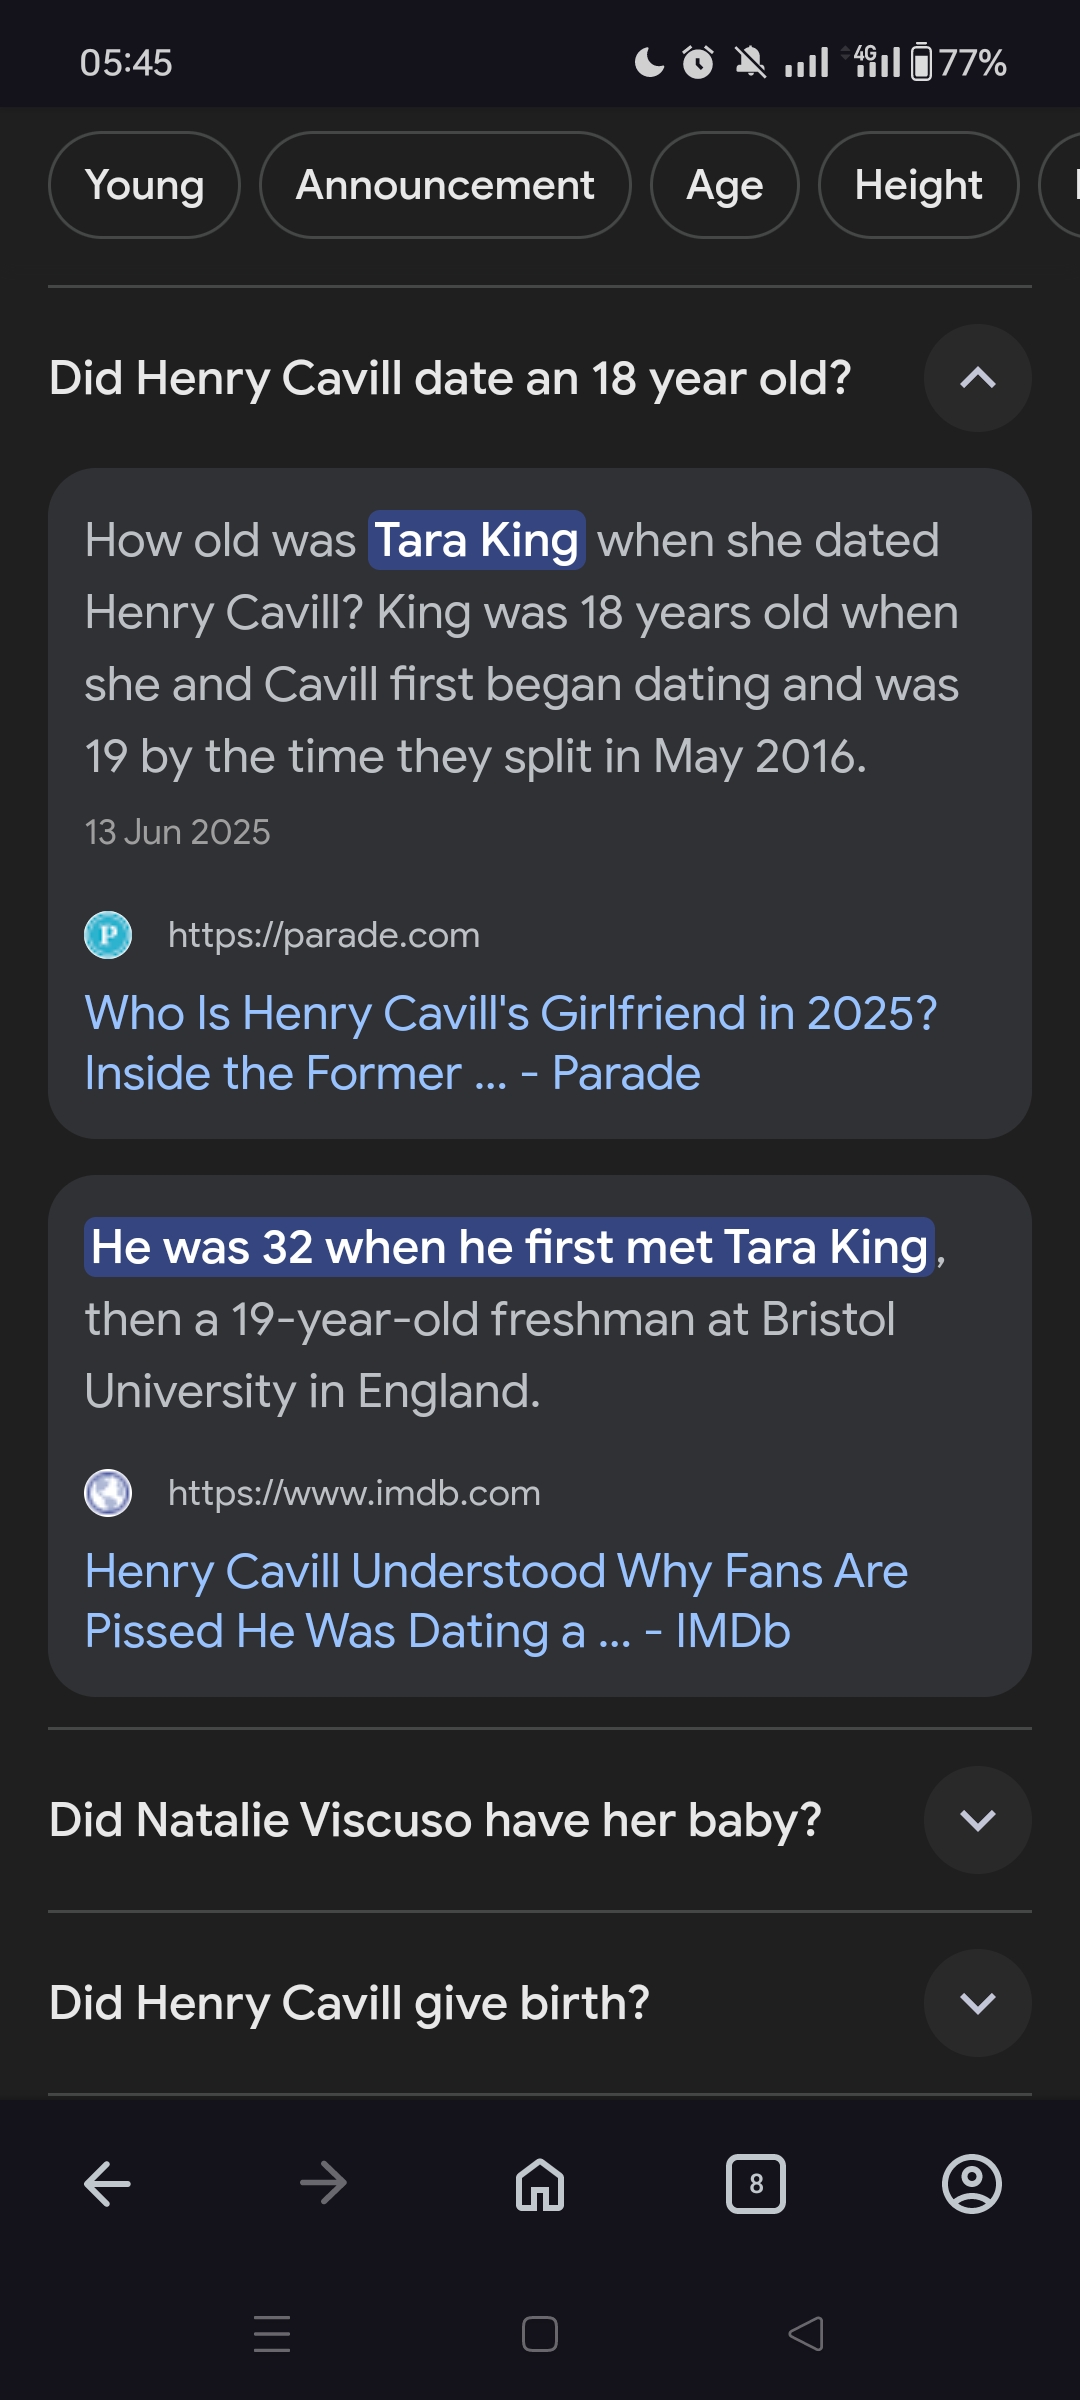Expand the Natalie Viscuso baby question
This screenshot has width=1080, height=2400.
pos(977,1820)
